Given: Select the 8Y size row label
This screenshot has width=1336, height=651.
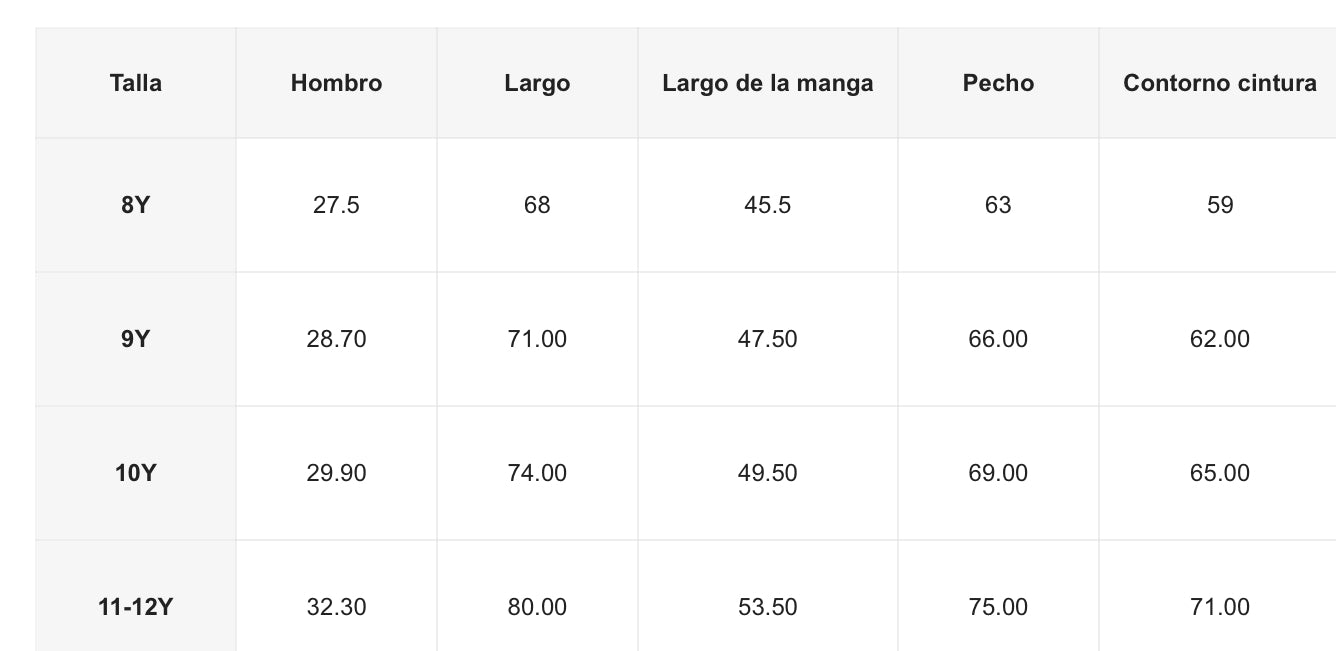Looking at the screenshot, I should click(136, 205).
